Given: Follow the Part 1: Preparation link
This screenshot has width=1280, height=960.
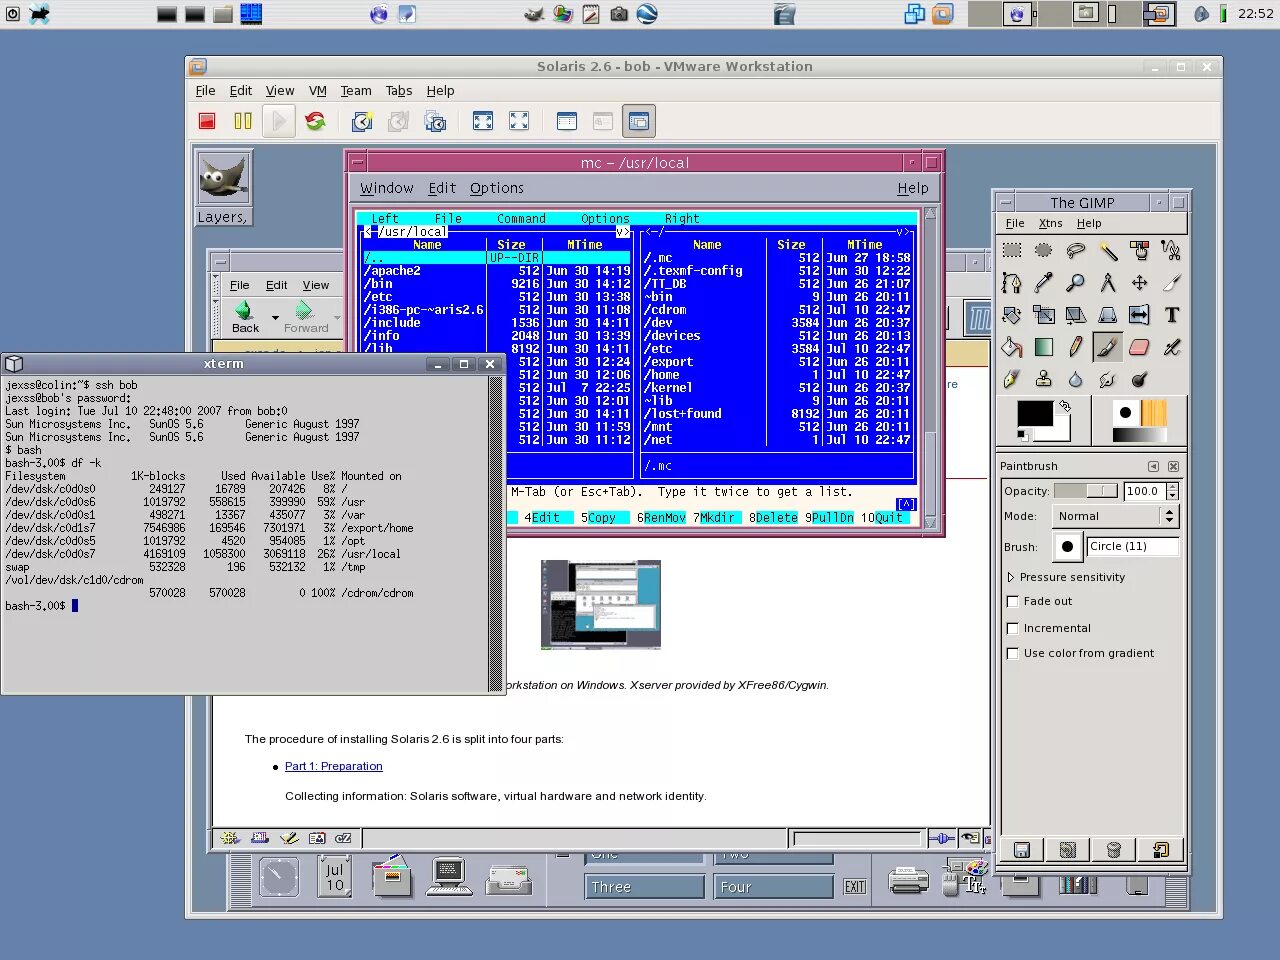Looking at the screenshot, I should (333, 766).
